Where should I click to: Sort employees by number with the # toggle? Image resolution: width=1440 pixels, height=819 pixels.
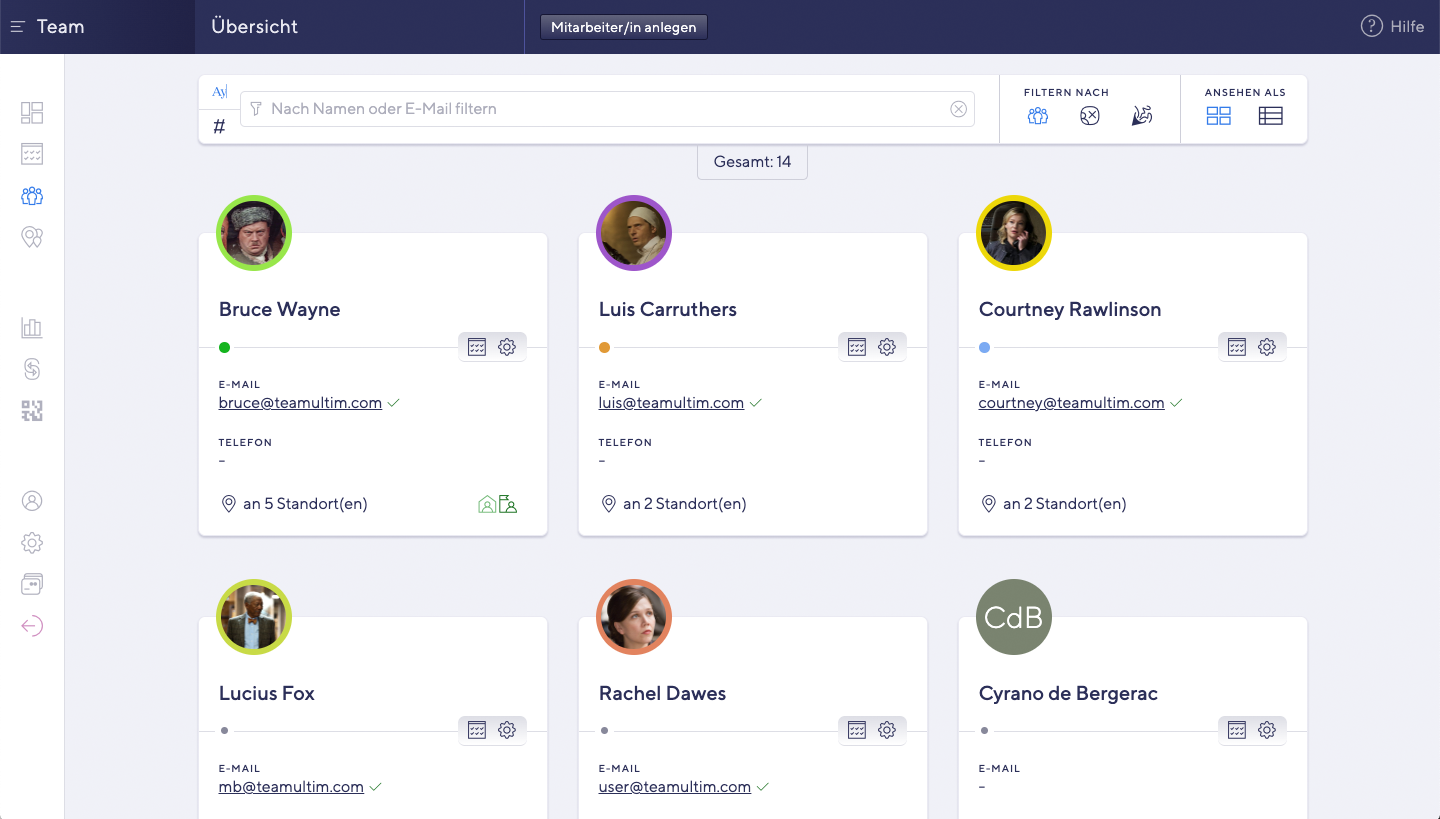pyautogui.click(x=220, y=127)
